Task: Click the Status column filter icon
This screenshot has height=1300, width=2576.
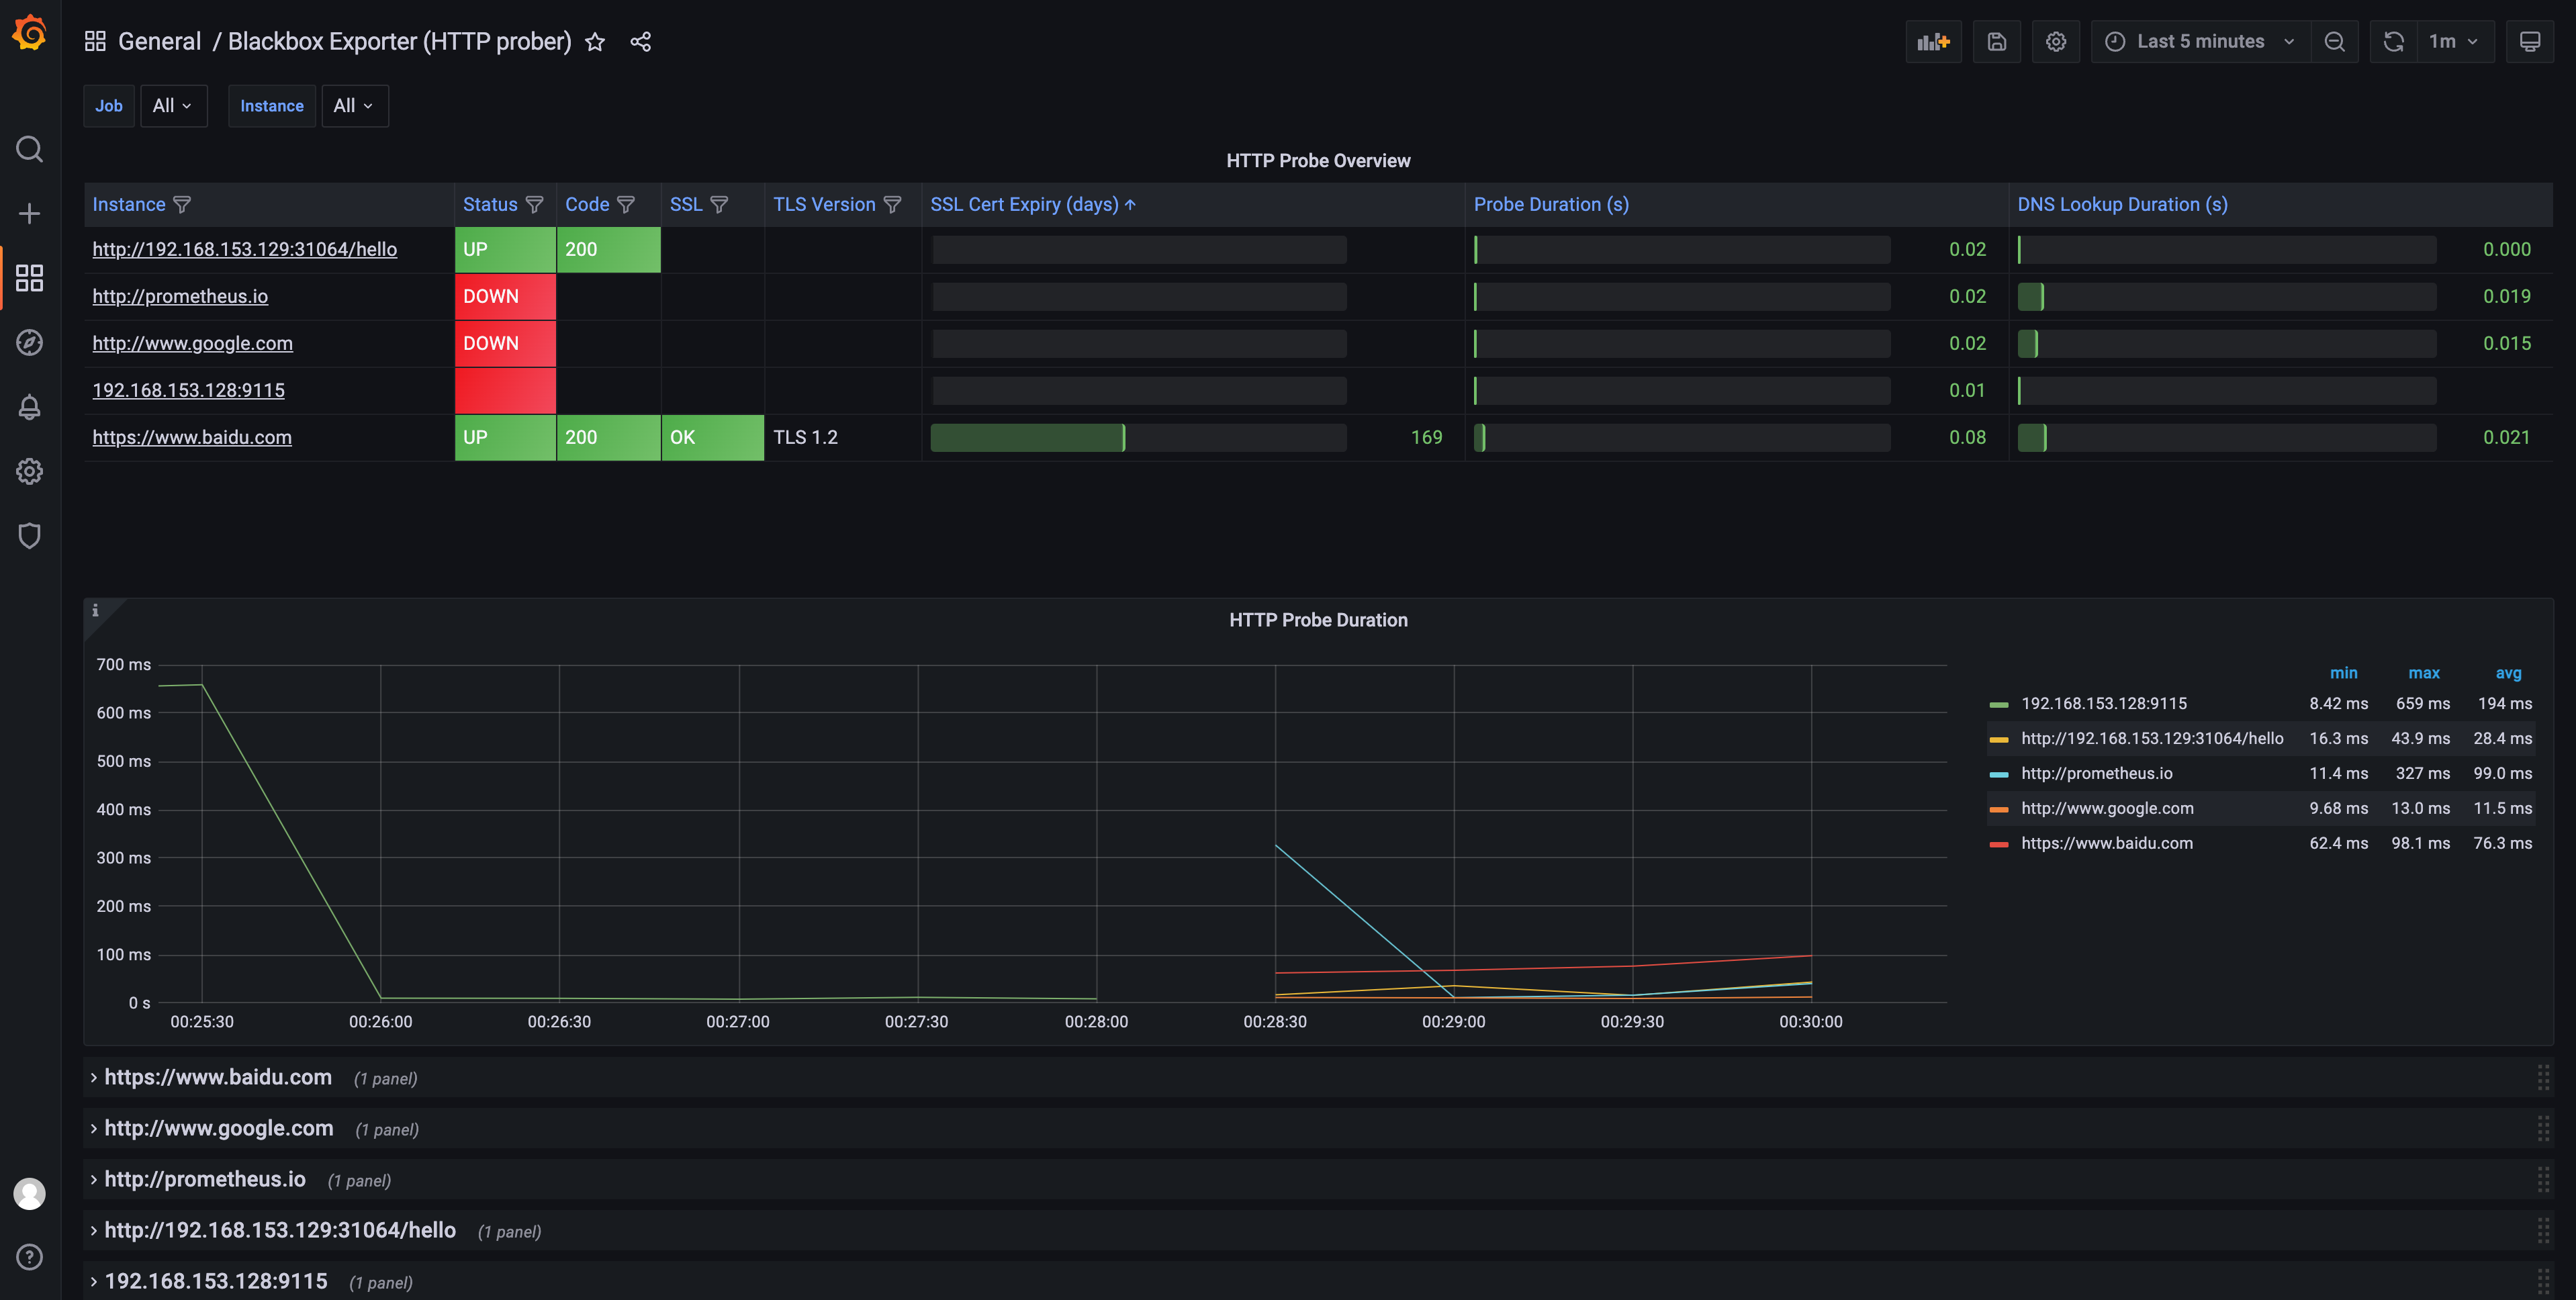Action: pos(535,205)
